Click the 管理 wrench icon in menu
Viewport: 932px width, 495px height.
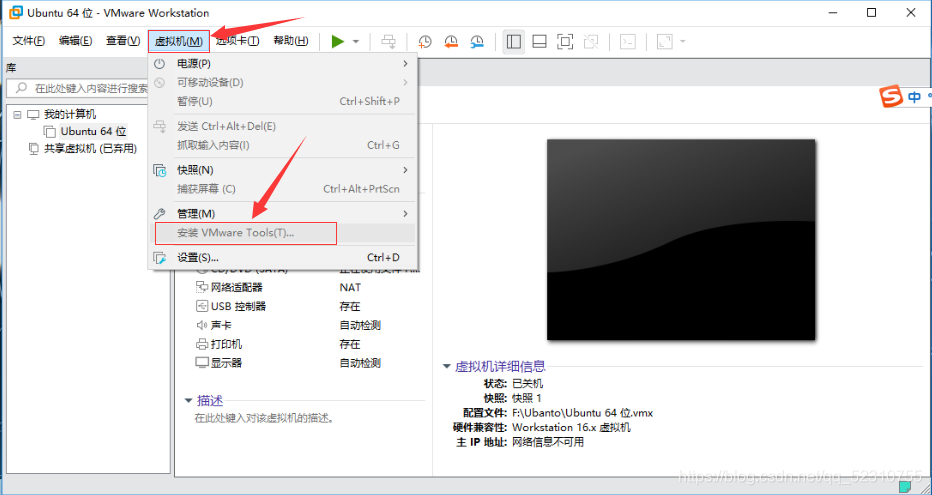pyautogui.click(x=160, y=213)
